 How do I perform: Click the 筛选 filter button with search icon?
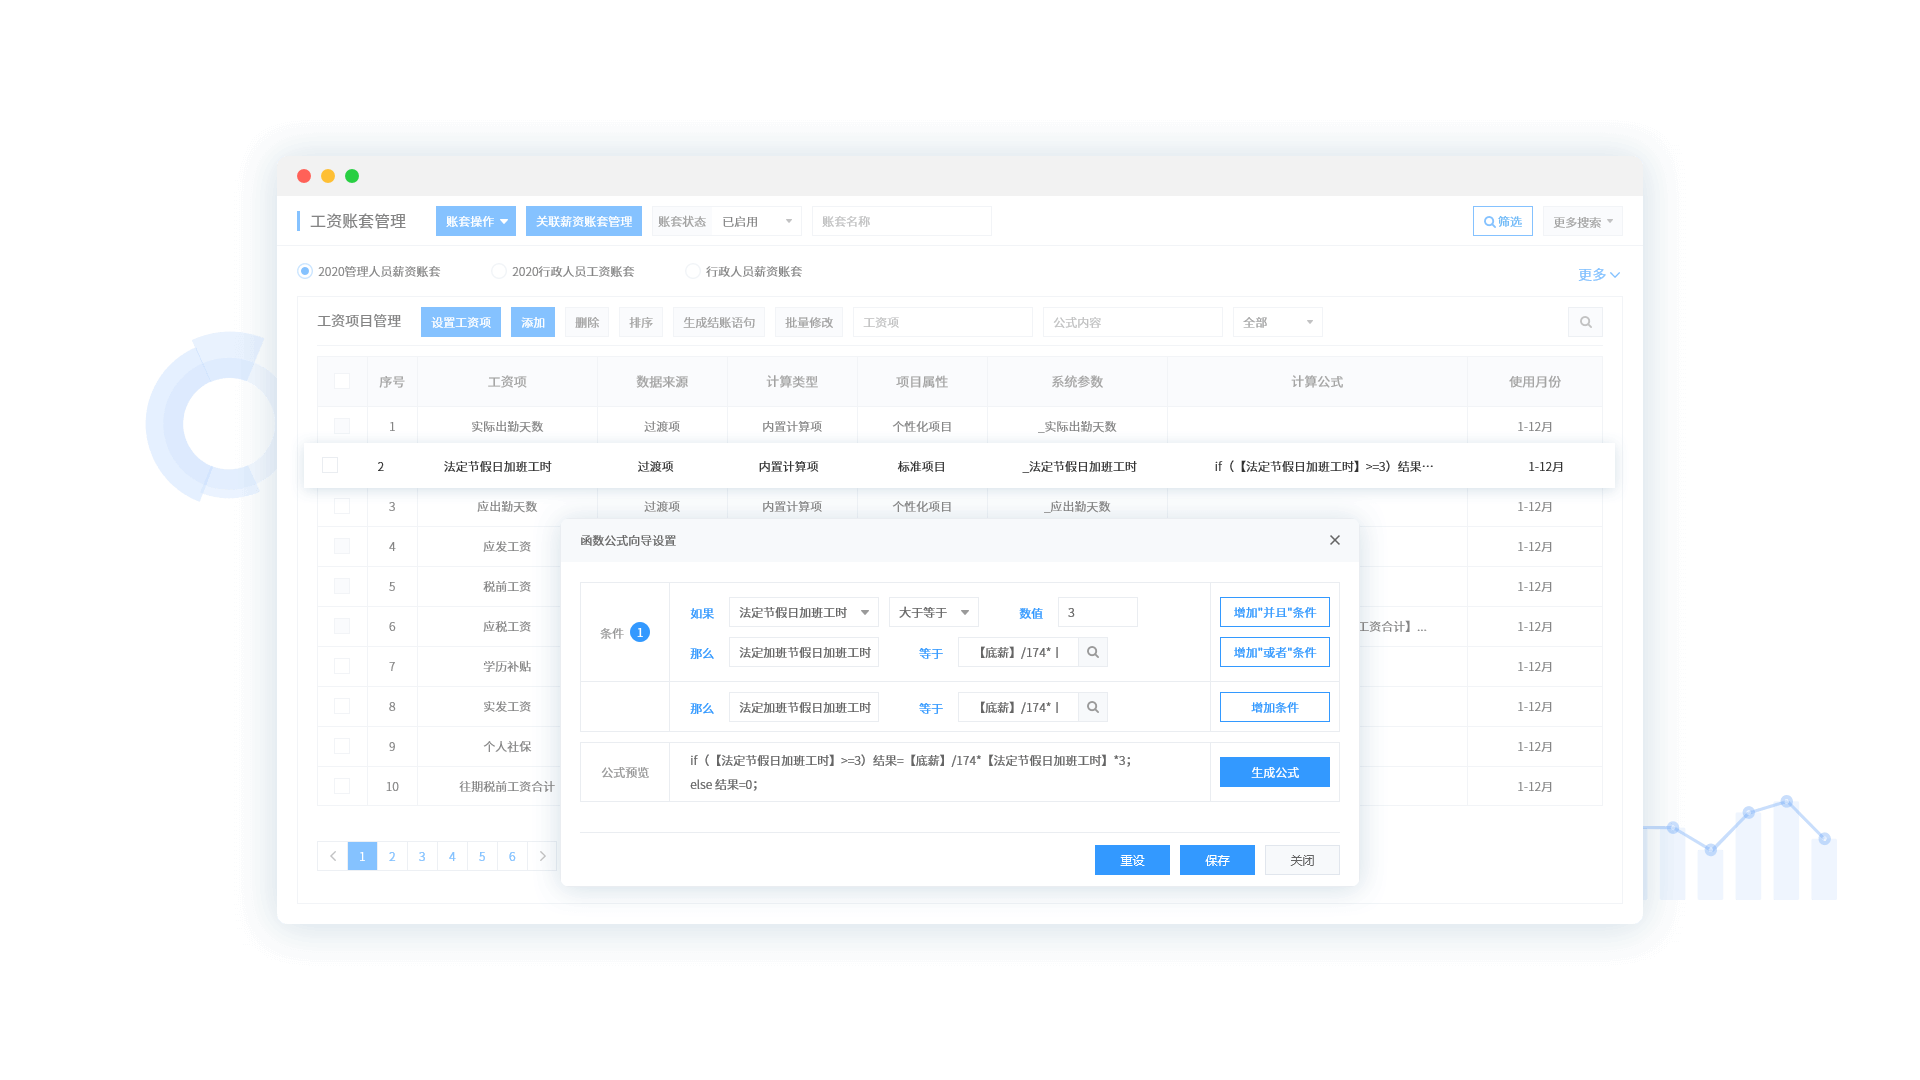tap(1502, 221)
